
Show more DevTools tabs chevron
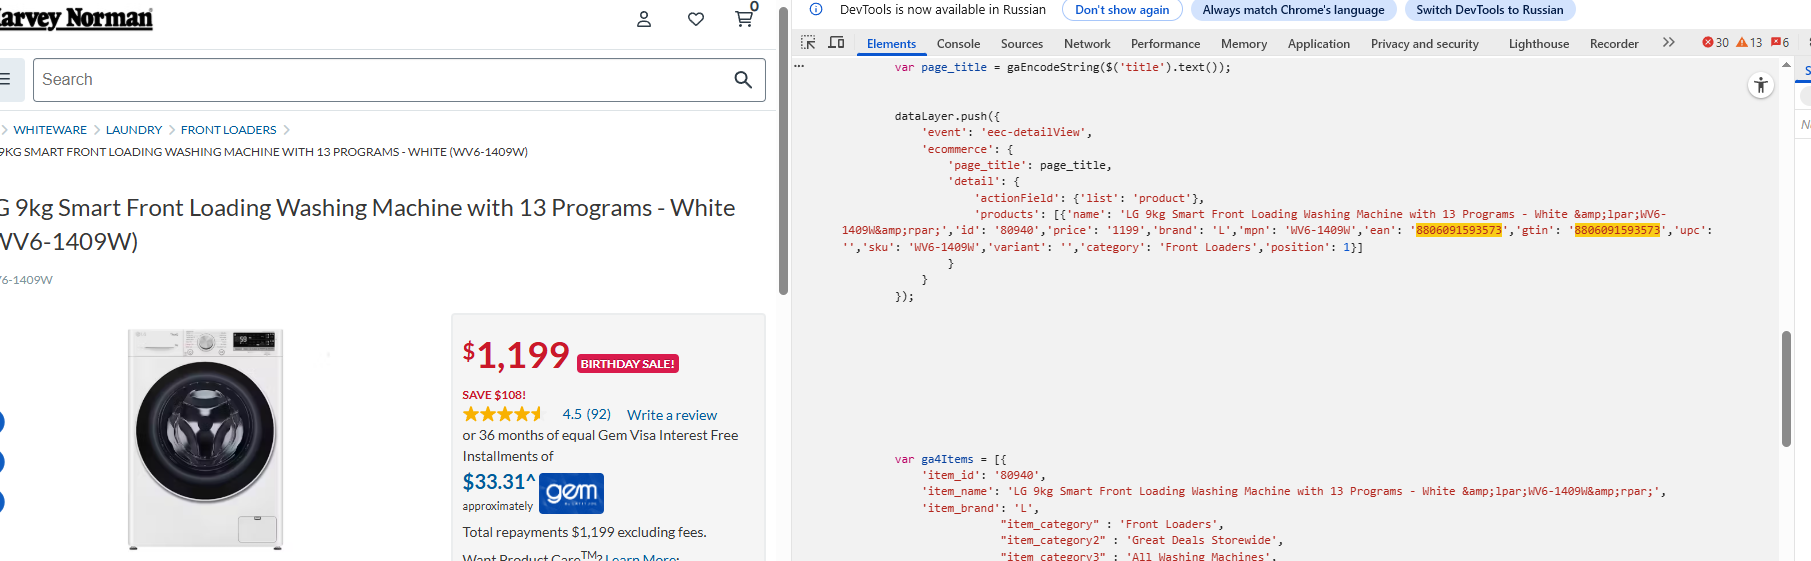(x=1668, y=42)
